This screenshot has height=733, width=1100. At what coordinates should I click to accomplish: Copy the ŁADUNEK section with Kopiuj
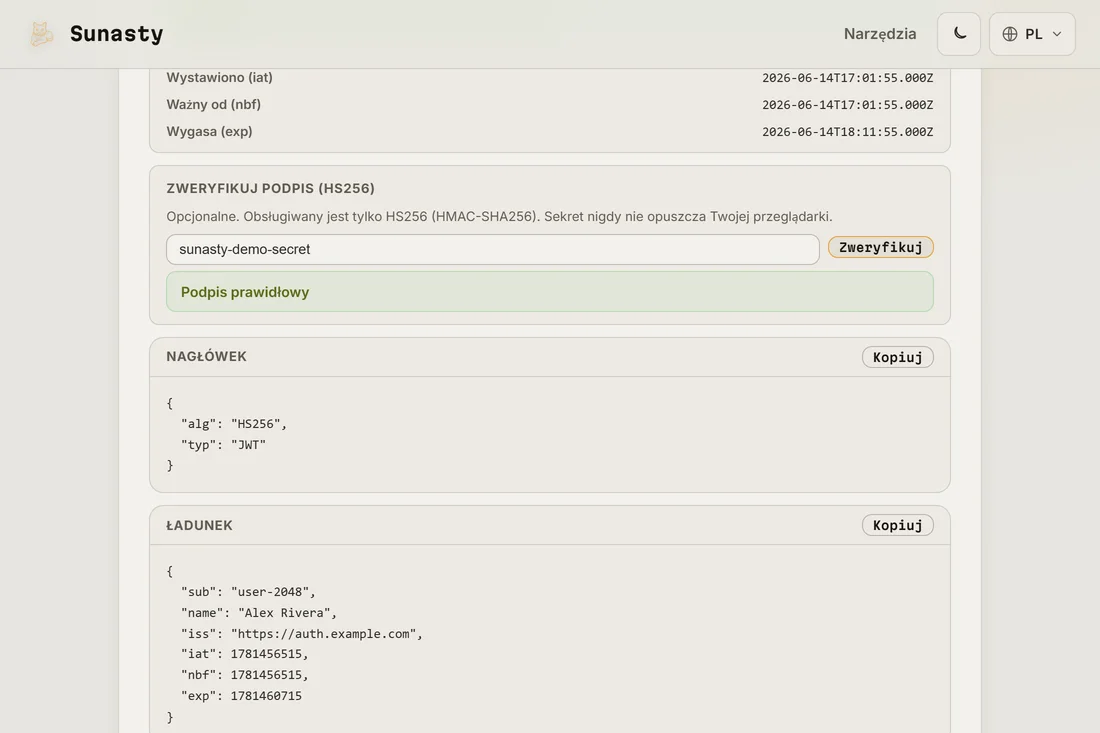(x=897, y=525)
